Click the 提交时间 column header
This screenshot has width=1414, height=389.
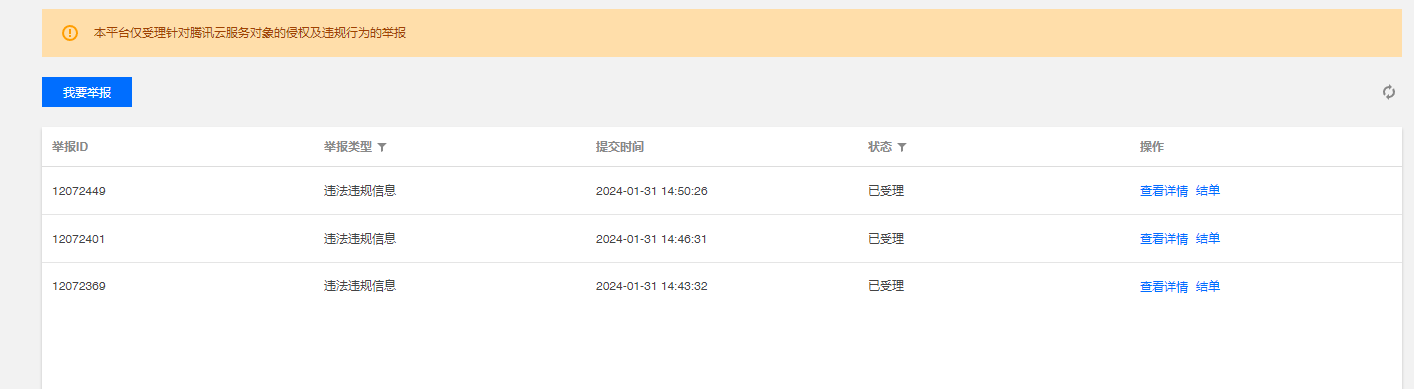620,147
